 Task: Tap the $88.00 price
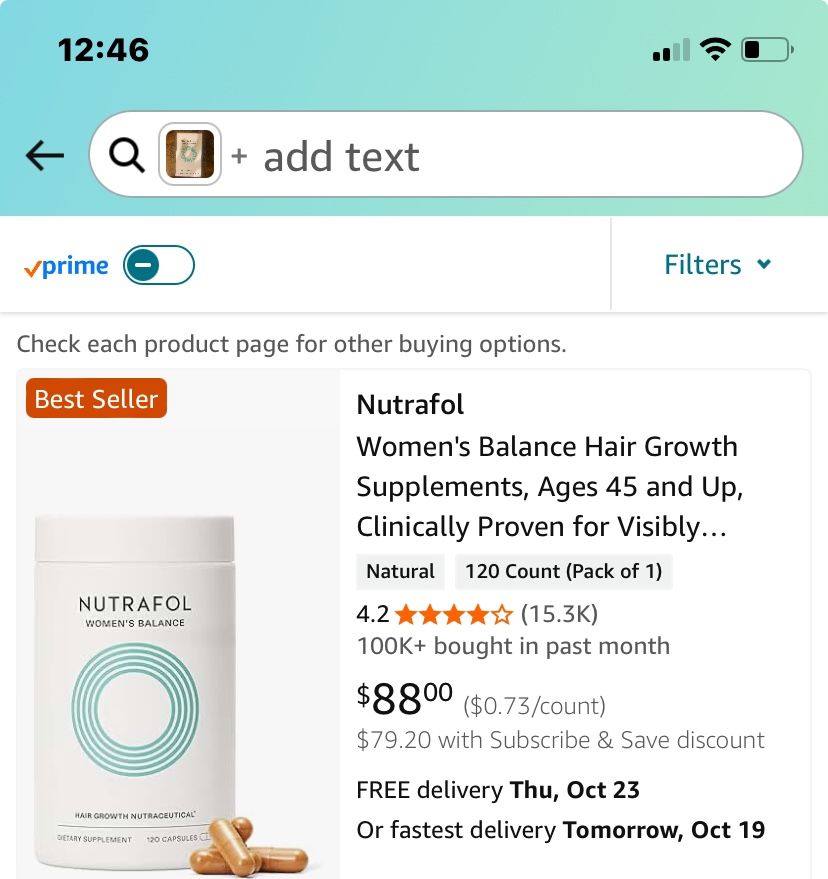tap(405, 699)
